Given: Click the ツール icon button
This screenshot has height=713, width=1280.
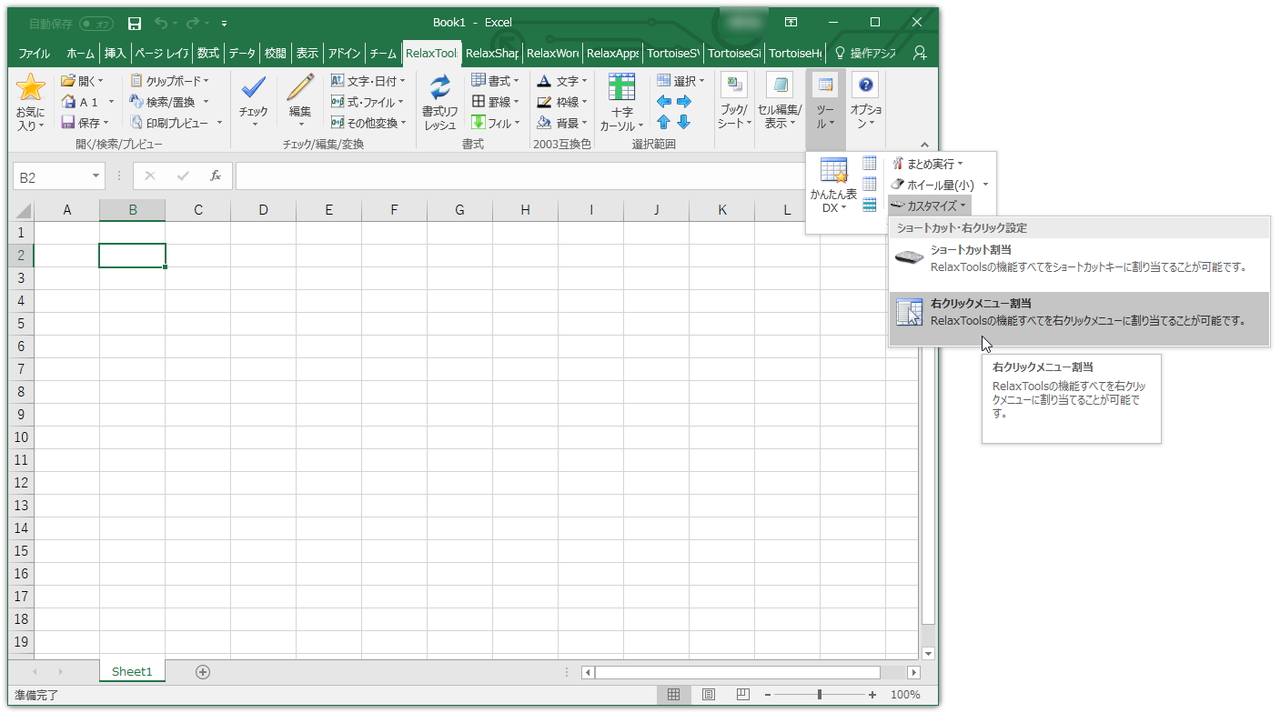Looking at the screenshot, I should pyautogui.click(x=825, y=86).
